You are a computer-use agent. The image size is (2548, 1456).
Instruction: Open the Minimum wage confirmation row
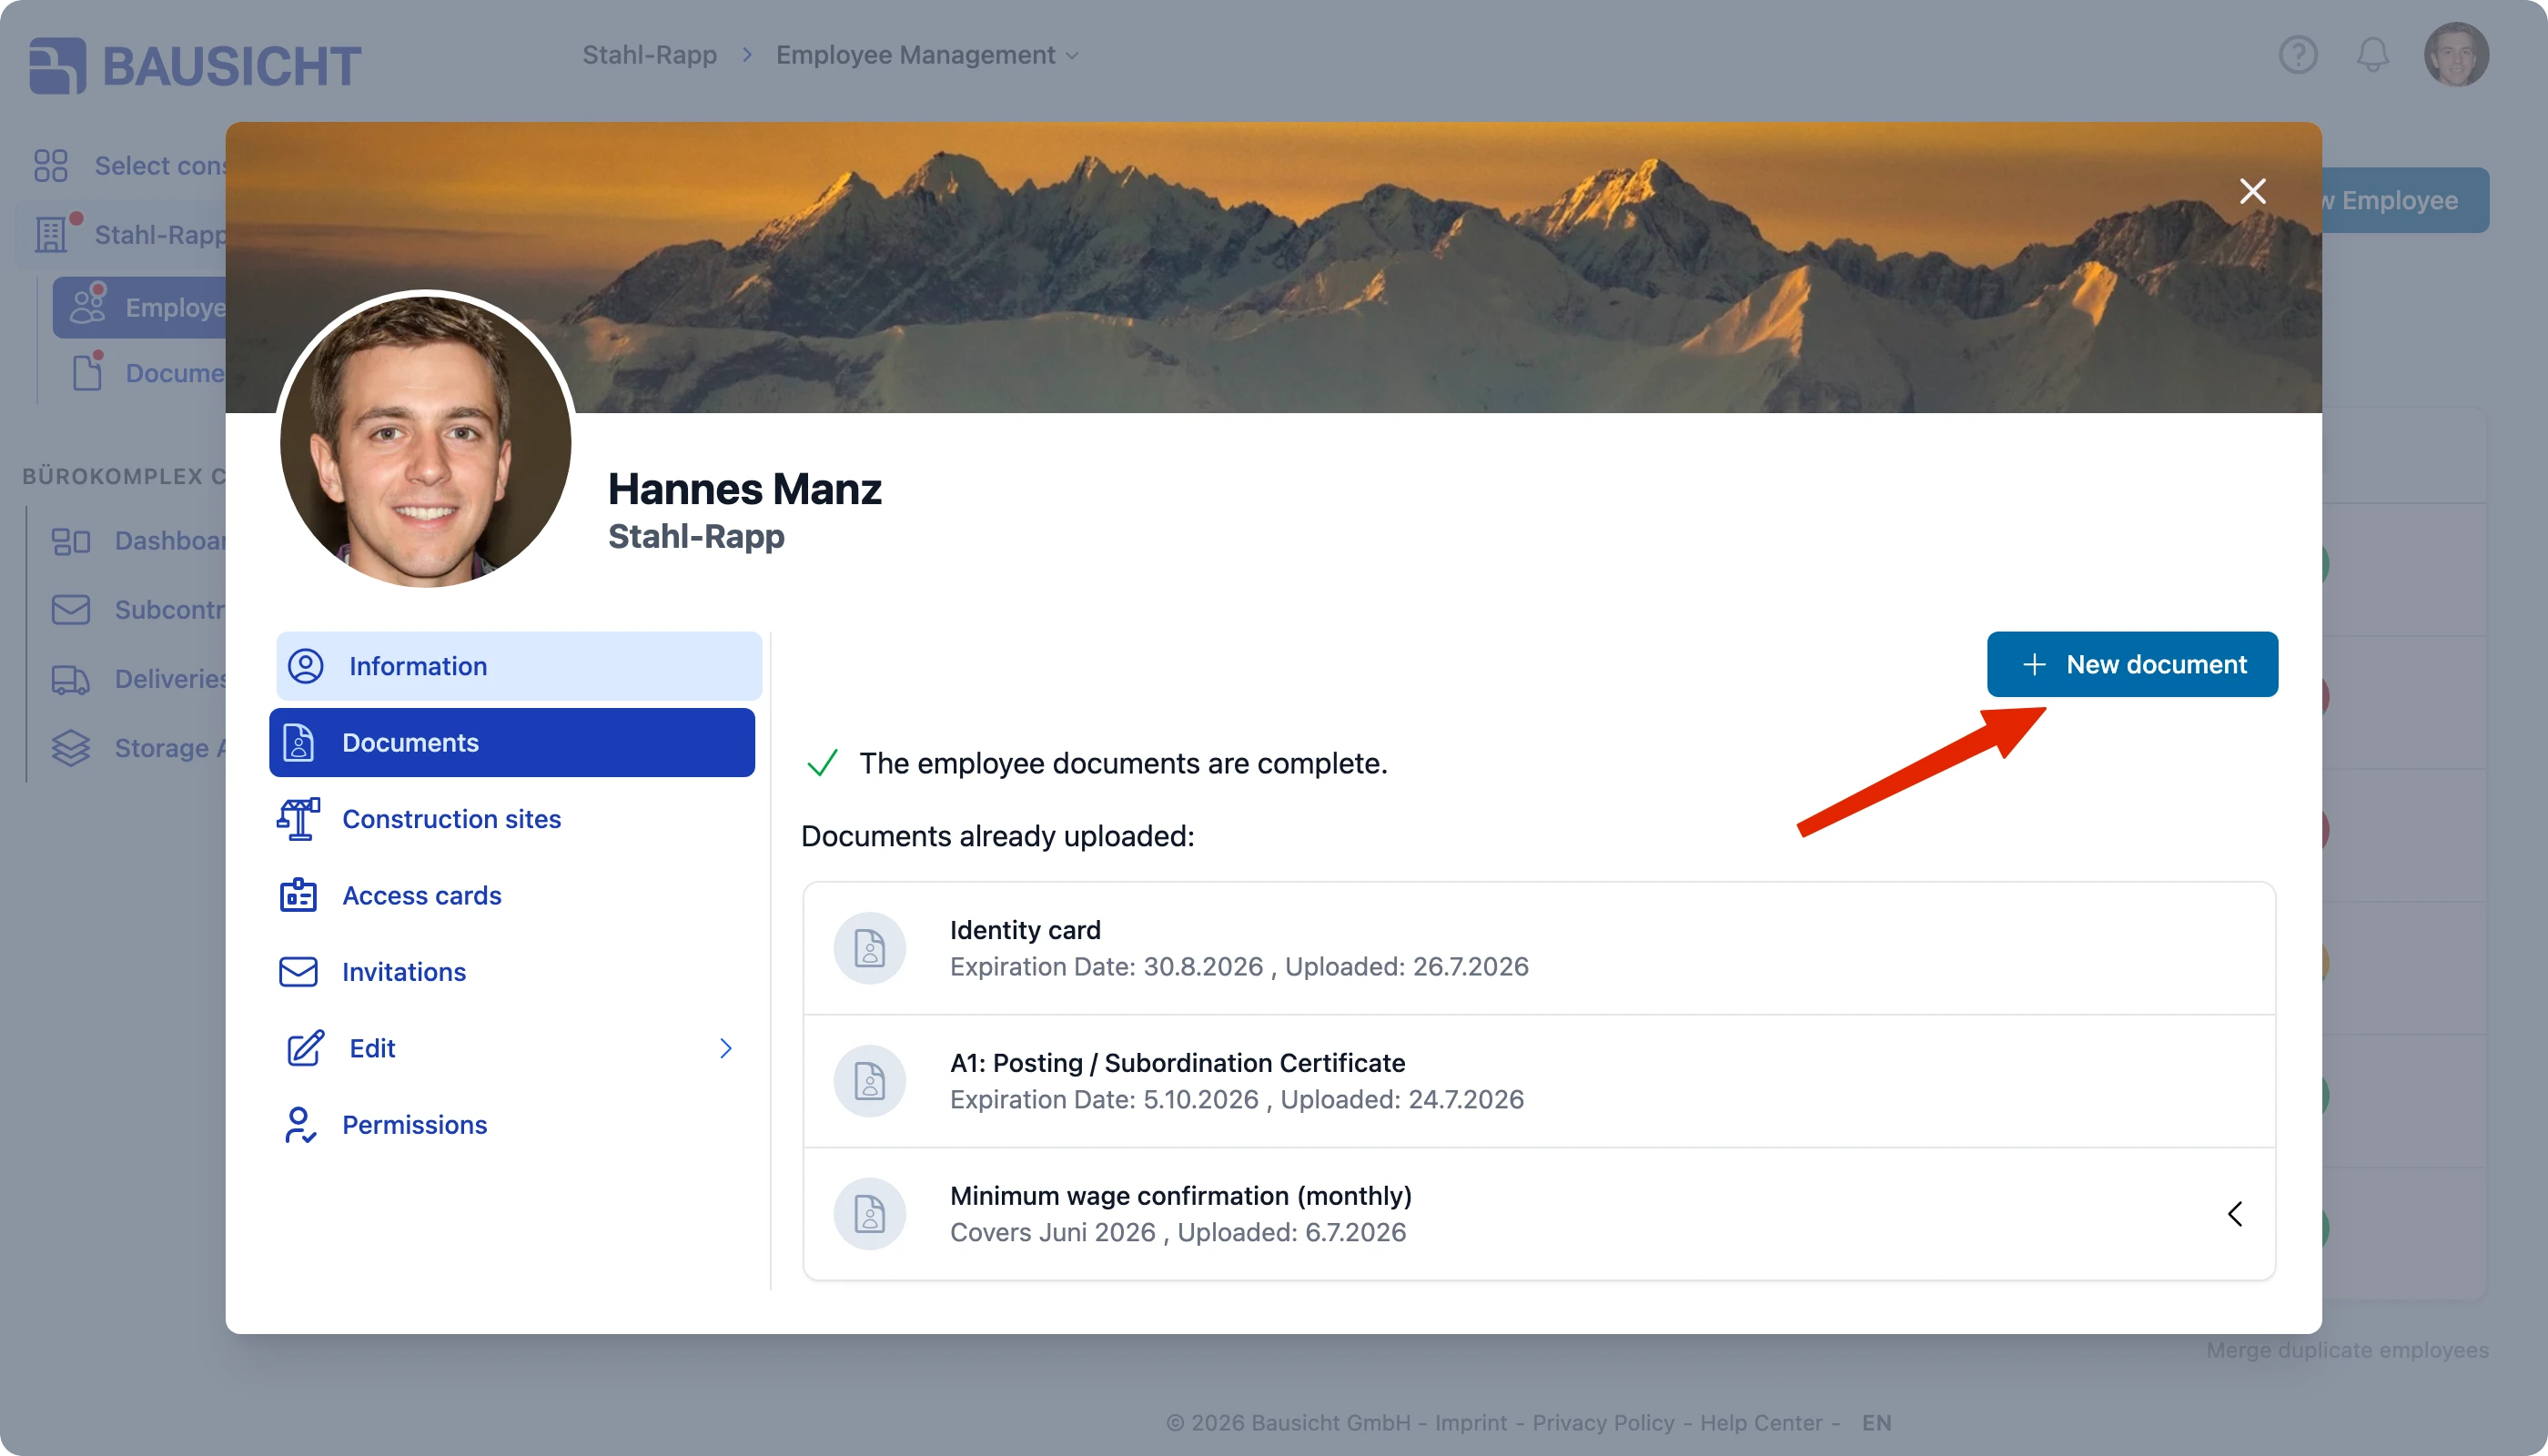click(1539, 1214)
